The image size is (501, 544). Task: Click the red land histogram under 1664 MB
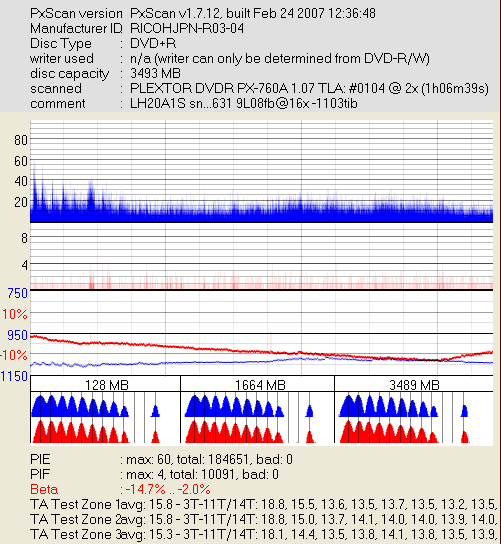pos(234,432)
